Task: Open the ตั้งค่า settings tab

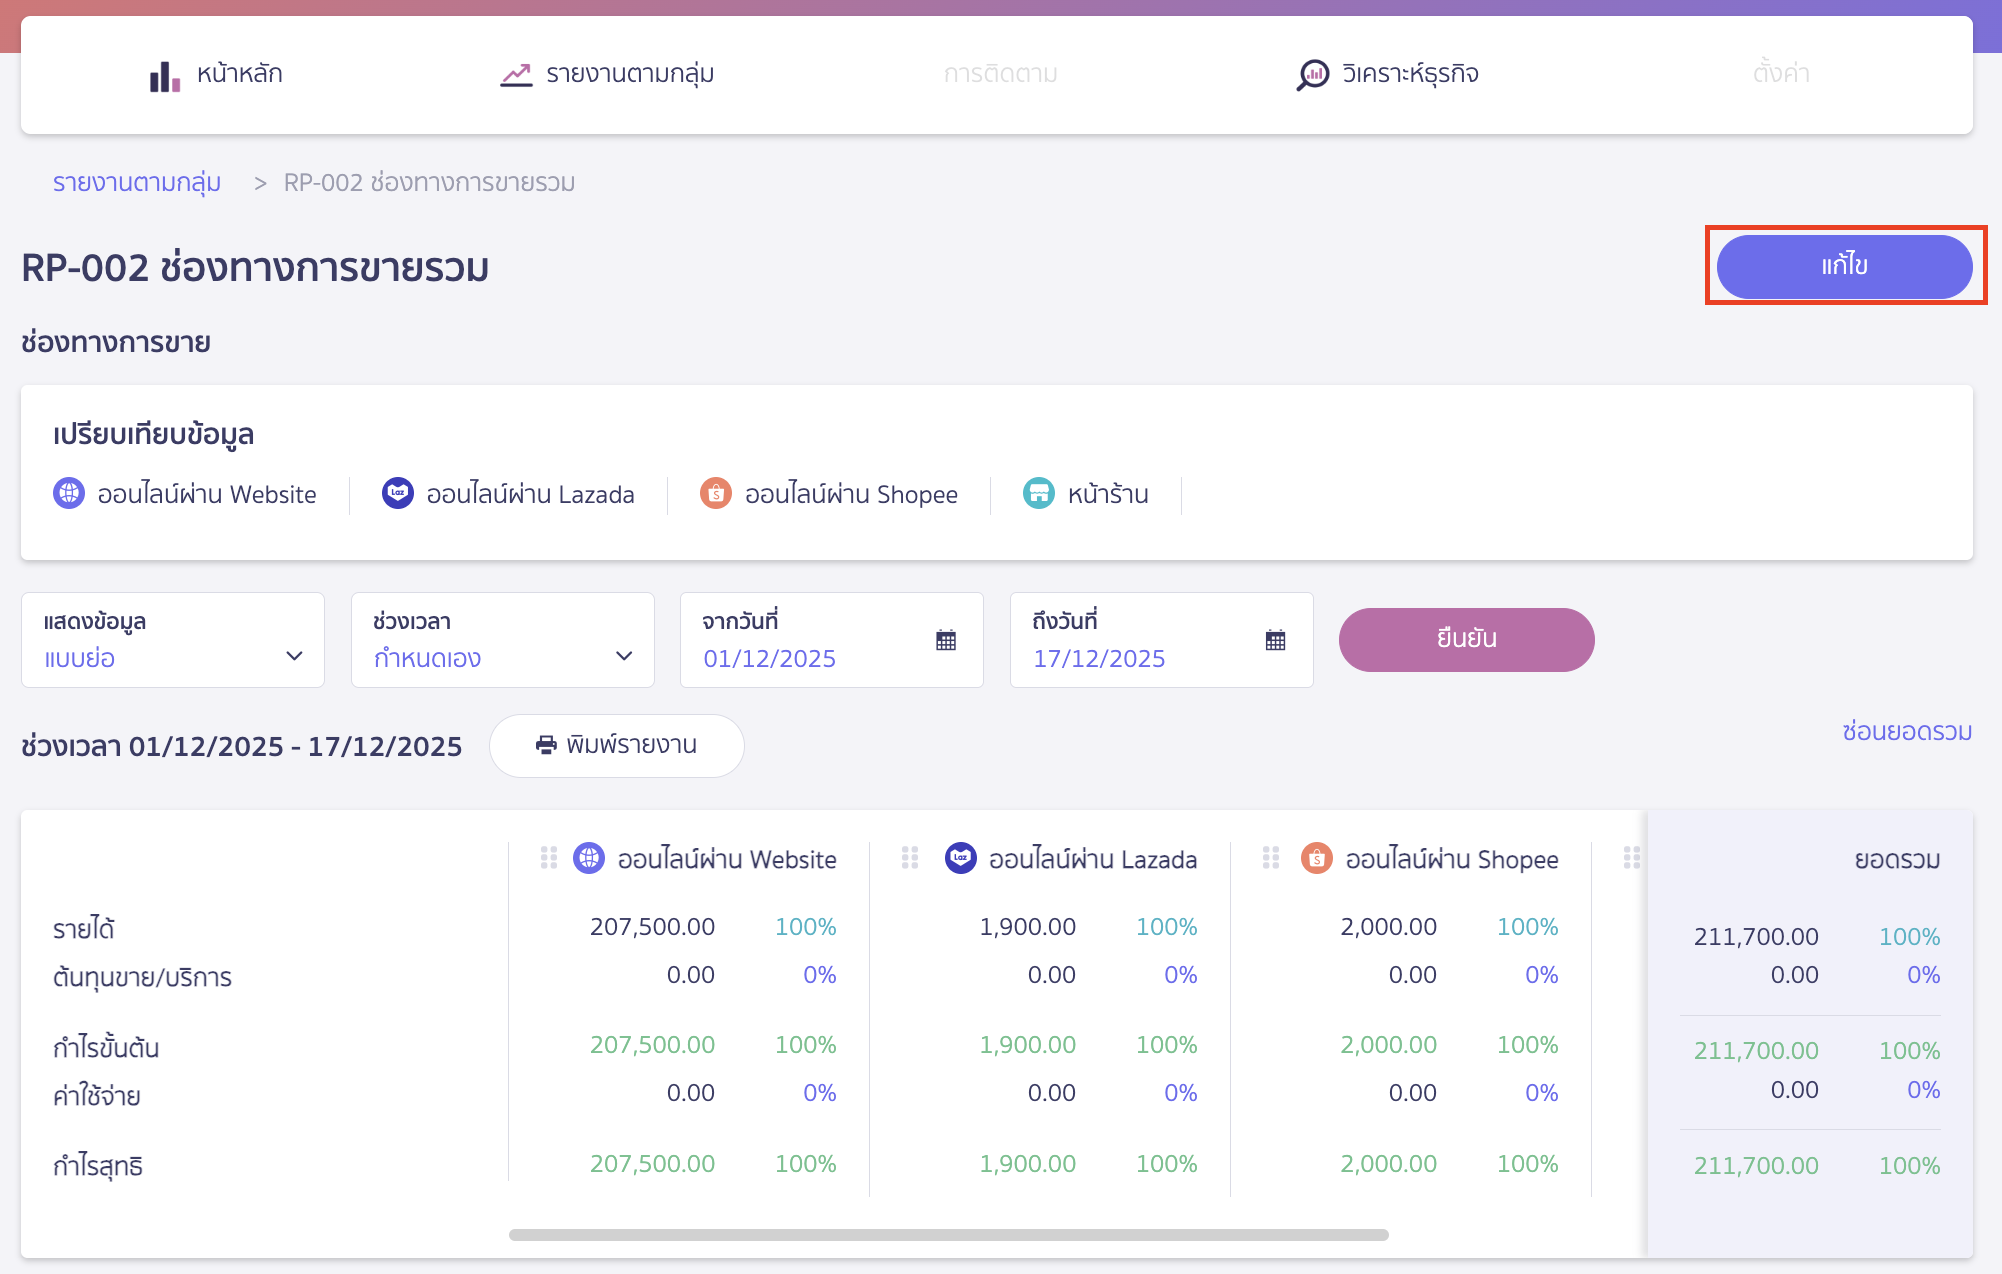Action: (x=1781, y=74)
